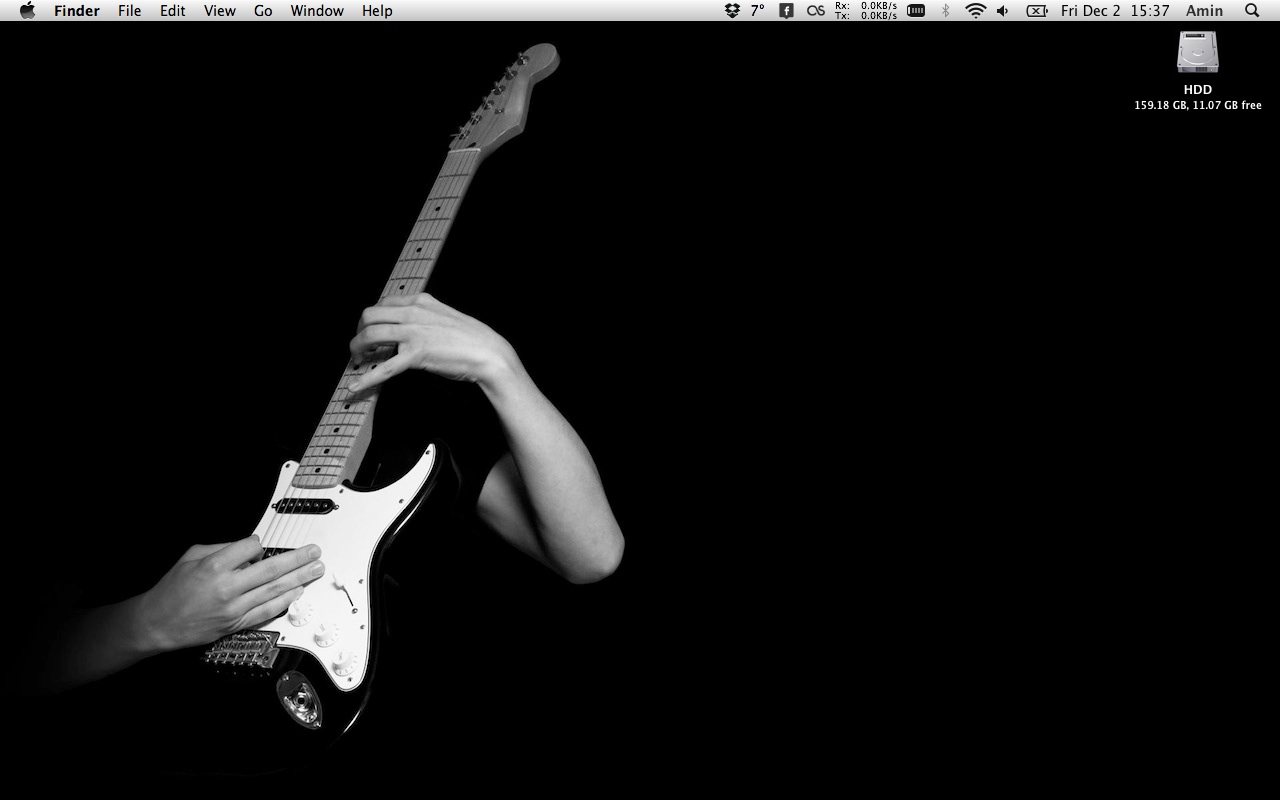Open the Window menu
Image resolution: width=1280 pixels, height=800 pixels.
(x=317, y=11)
